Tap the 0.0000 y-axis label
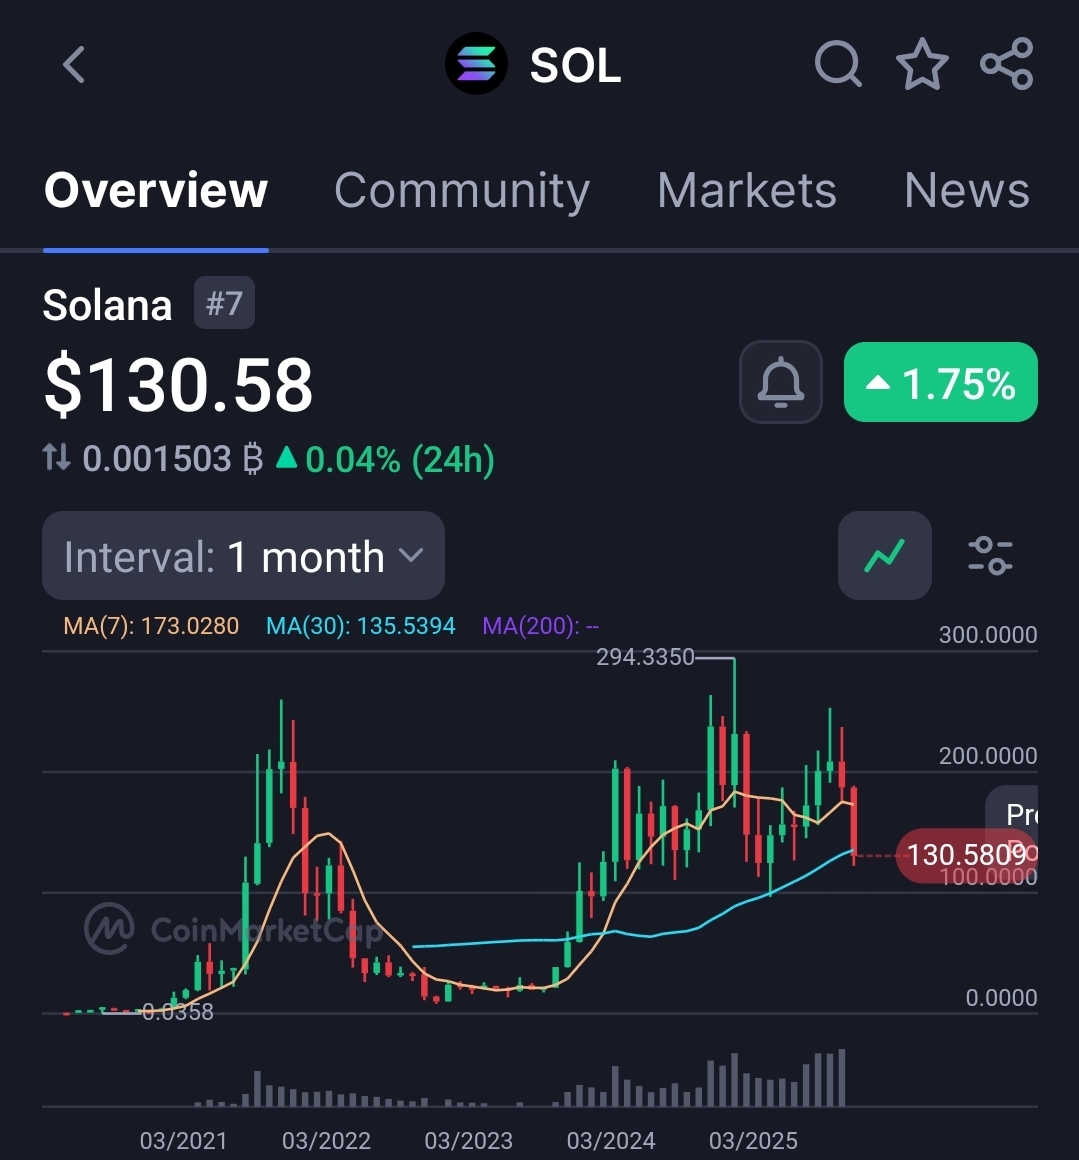The width and height of the screenshot is (1079, 1160). [x=1001, y=998]
